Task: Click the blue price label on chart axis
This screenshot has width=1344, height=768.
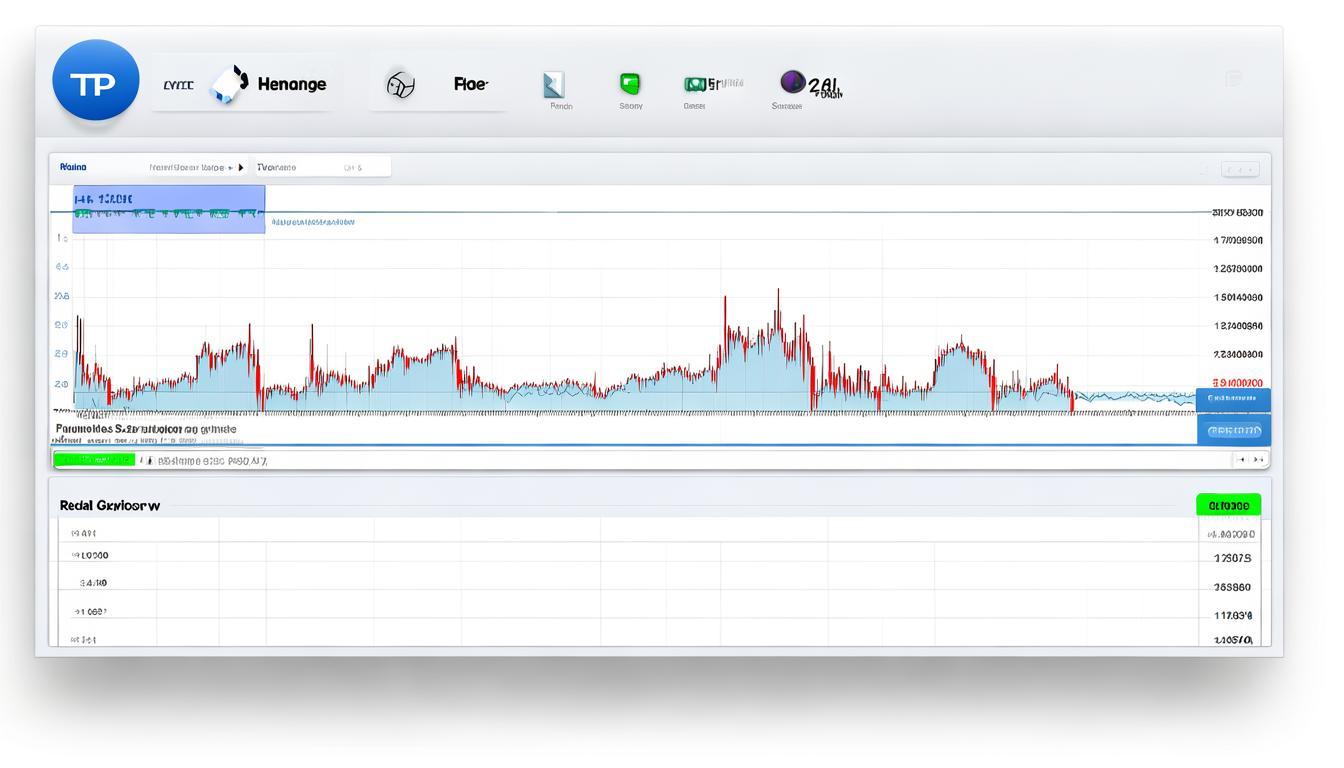Action: click(1233, 398)
